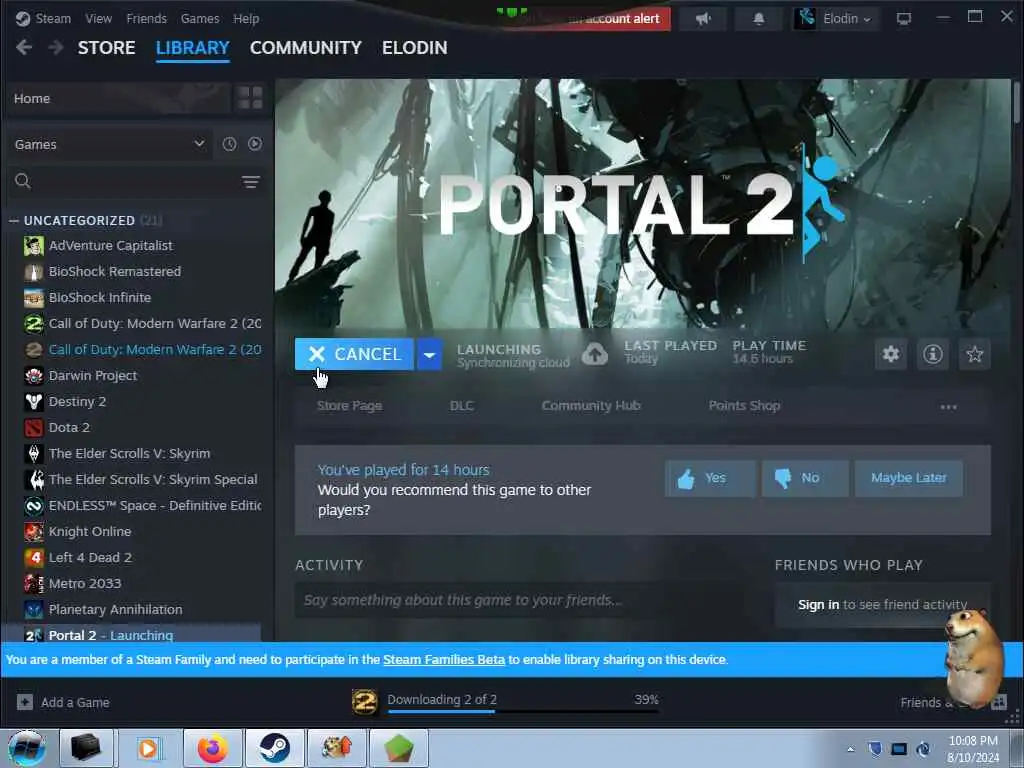Click the activity comment input field
Viewport: 1024px width, 768px height.
pyautogui.click(x=516, y=600)
